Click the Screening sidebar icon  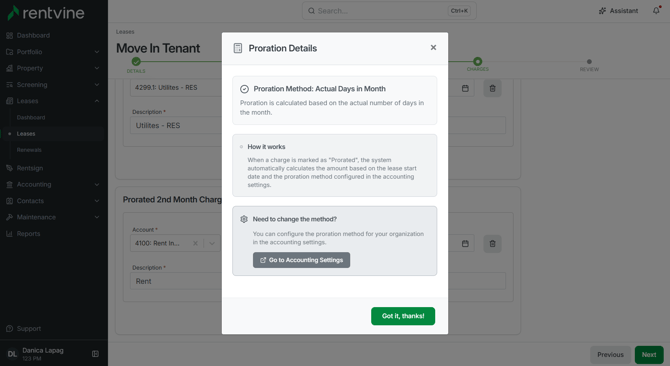click(x=9, y=85)
